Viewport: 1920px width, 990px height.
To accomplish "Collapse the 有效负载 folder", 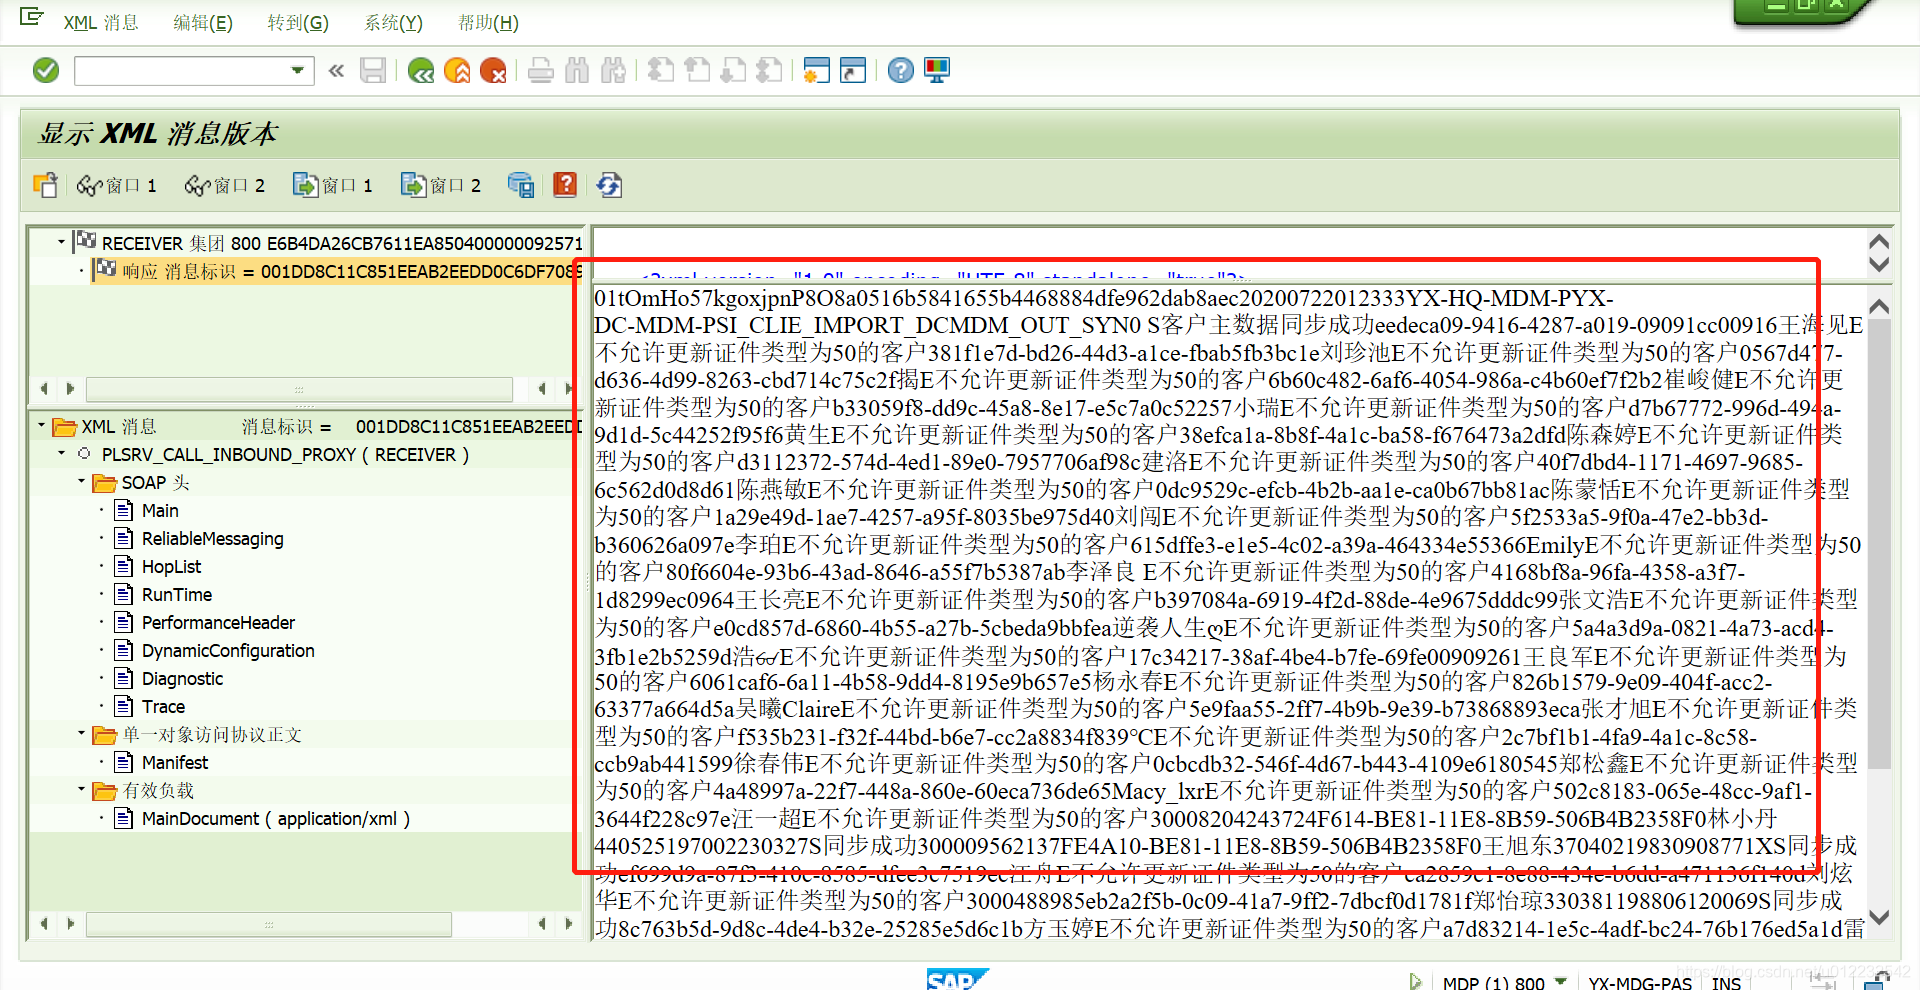I will [82, 790].
